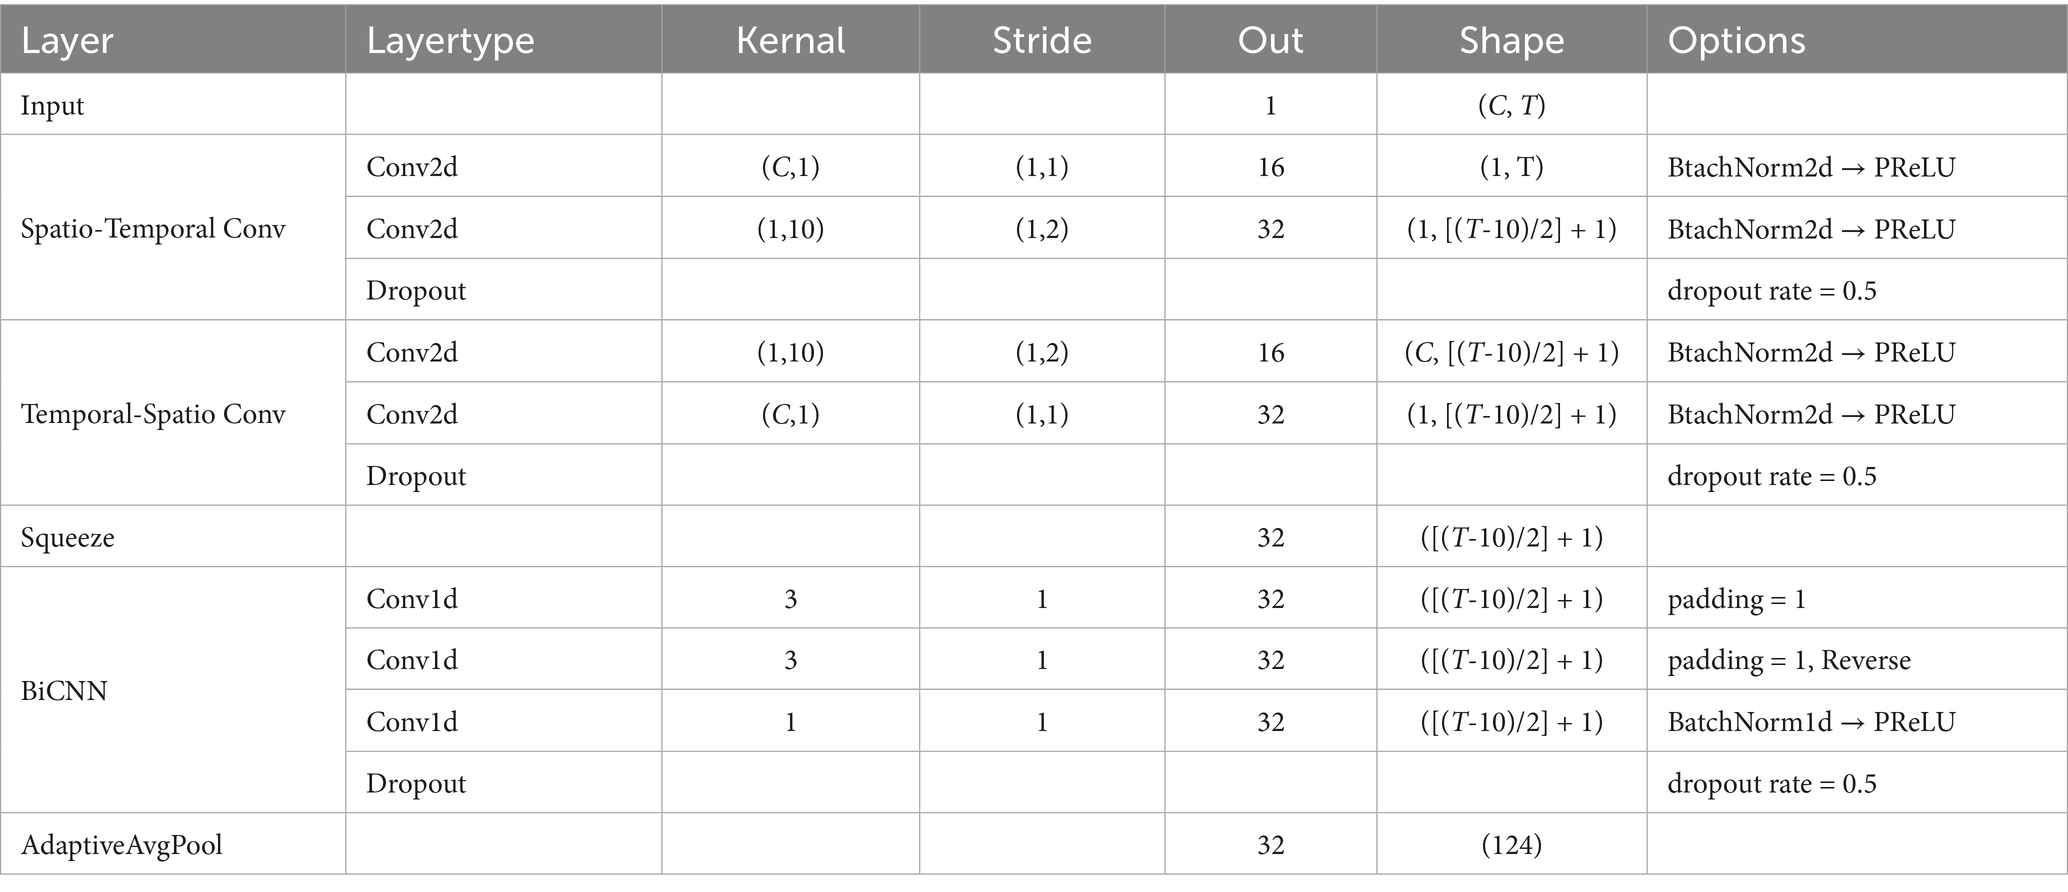Click the 'padding = 1, Reverse' cell

1789,660
